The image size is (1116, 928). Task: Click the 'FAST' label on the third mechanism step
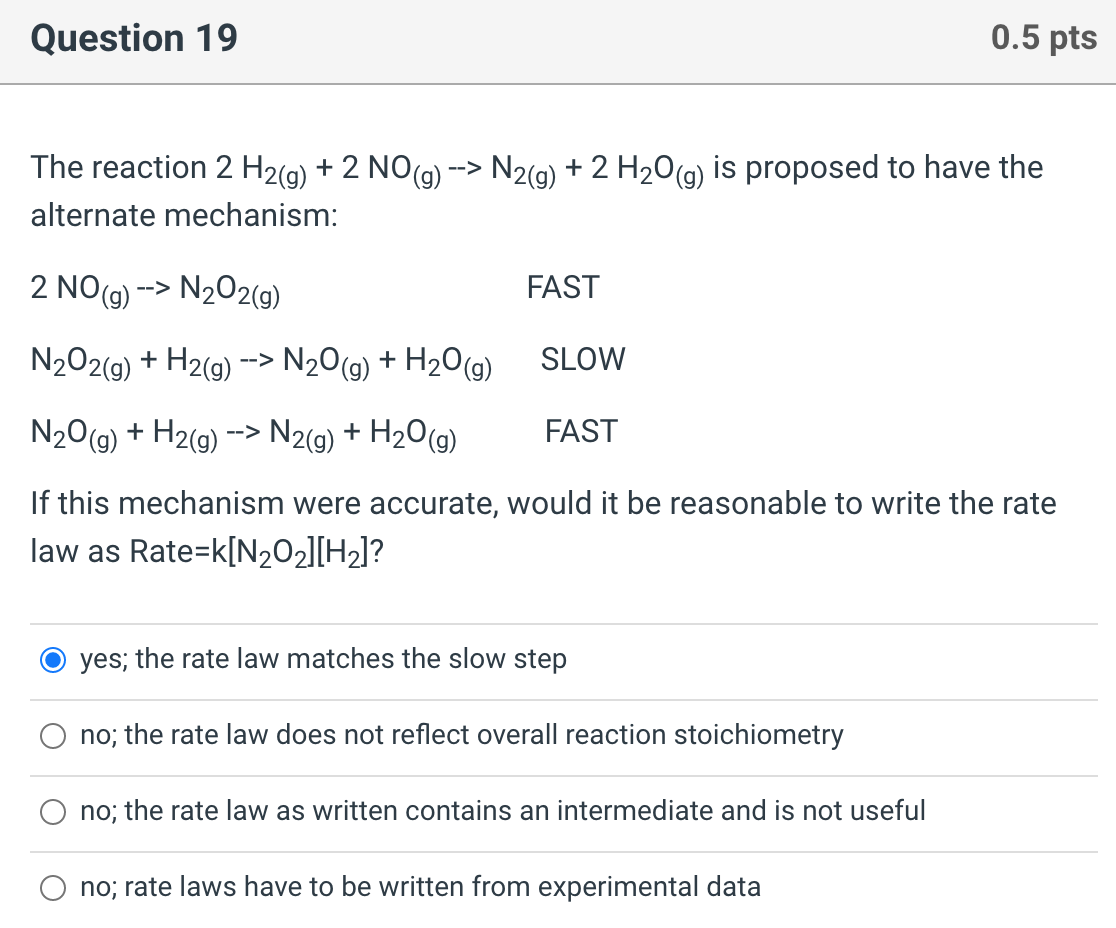coord(581,431)
